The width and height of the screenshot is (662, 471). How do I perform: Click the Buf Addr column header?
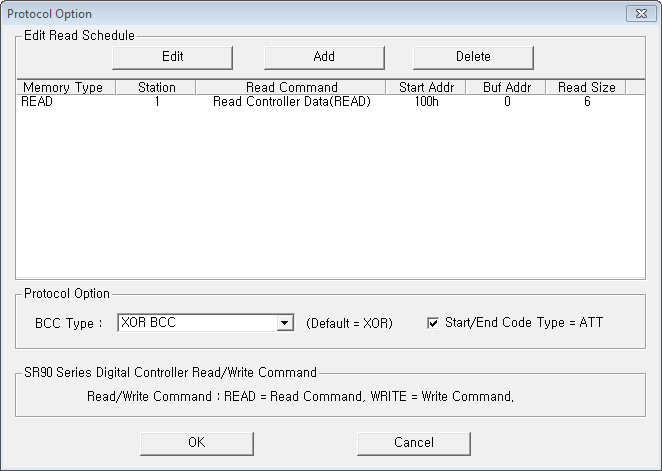coord(507,87)
